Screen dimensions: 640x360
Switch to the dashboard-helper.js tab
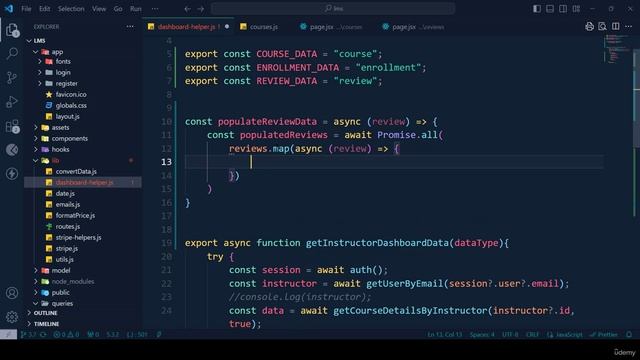(187, 27)
